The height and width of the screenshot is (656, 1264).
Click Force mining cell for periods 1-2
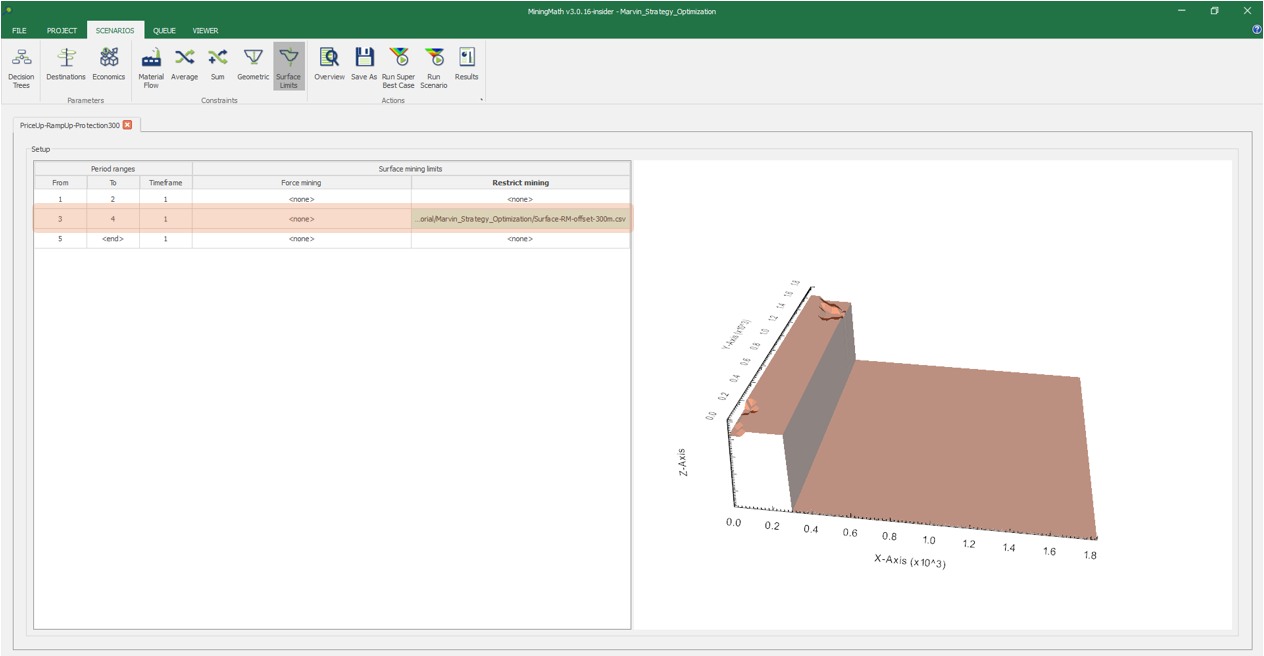pyautogui.click(x=301, y=199)
